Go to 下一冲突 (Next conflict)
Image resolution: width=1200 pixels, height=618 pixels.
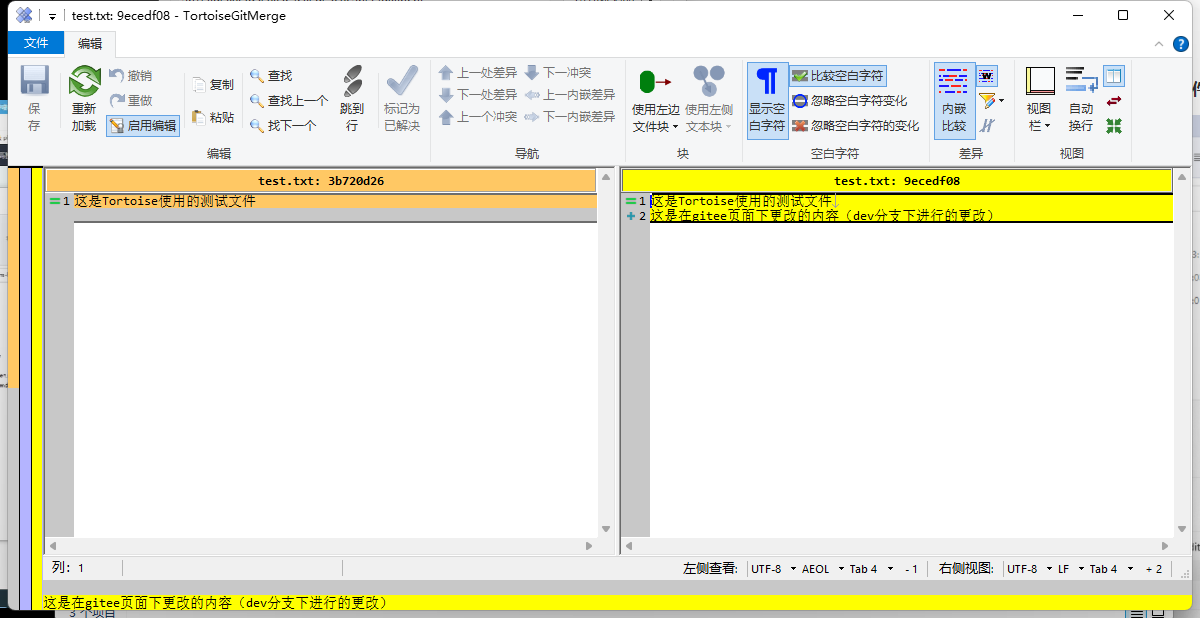click(x=558, y=72)
